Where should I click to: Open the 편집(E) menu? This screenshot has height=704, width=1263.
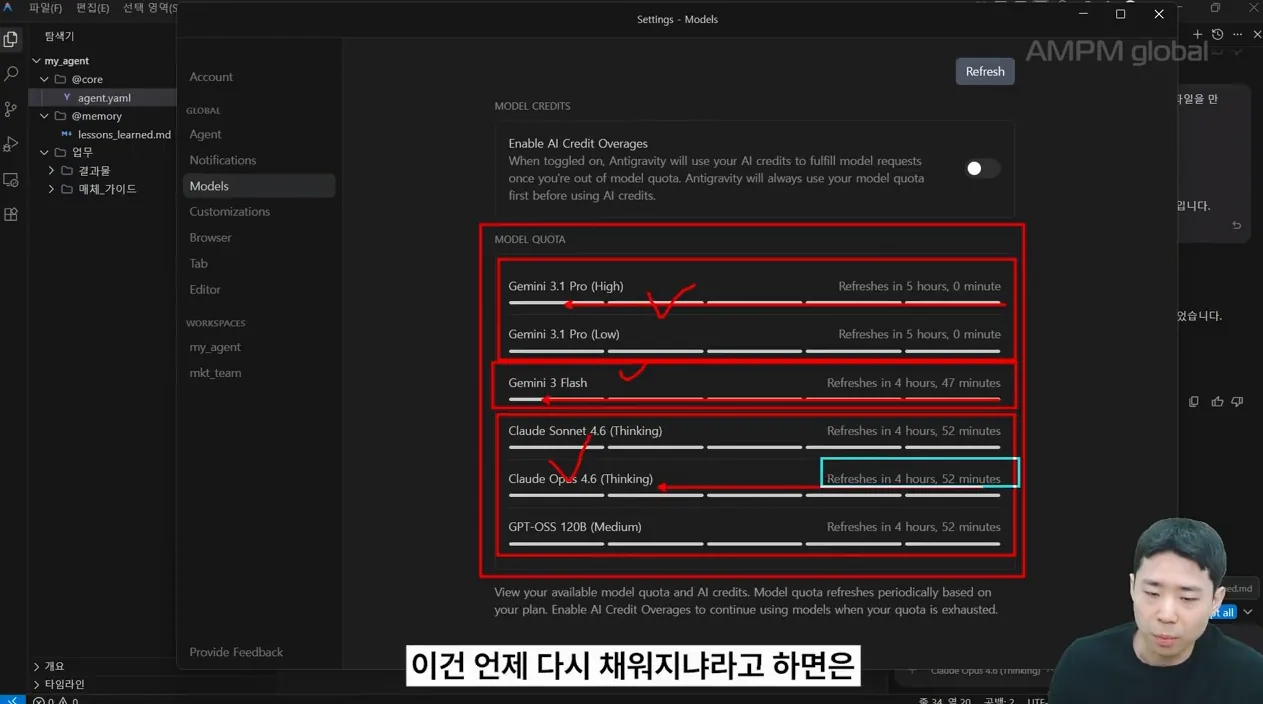pyautogui.click(x=93, y=8)
